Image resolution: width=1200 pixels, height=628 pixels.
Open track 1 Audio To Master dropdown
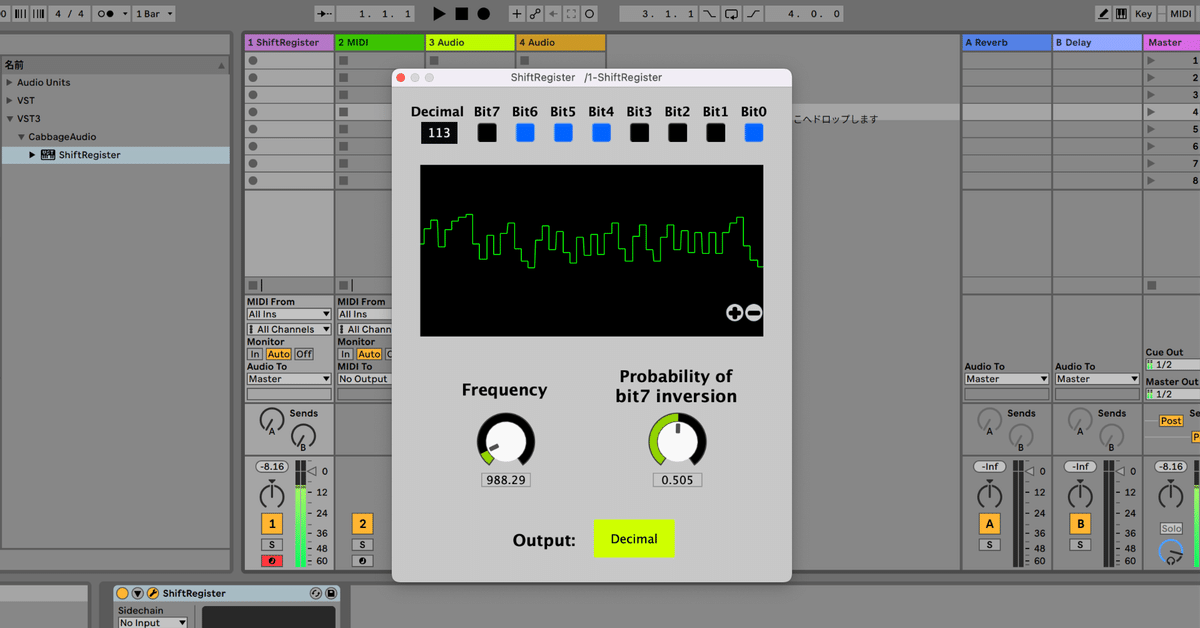pyautogui.click(x=289, y=379)
